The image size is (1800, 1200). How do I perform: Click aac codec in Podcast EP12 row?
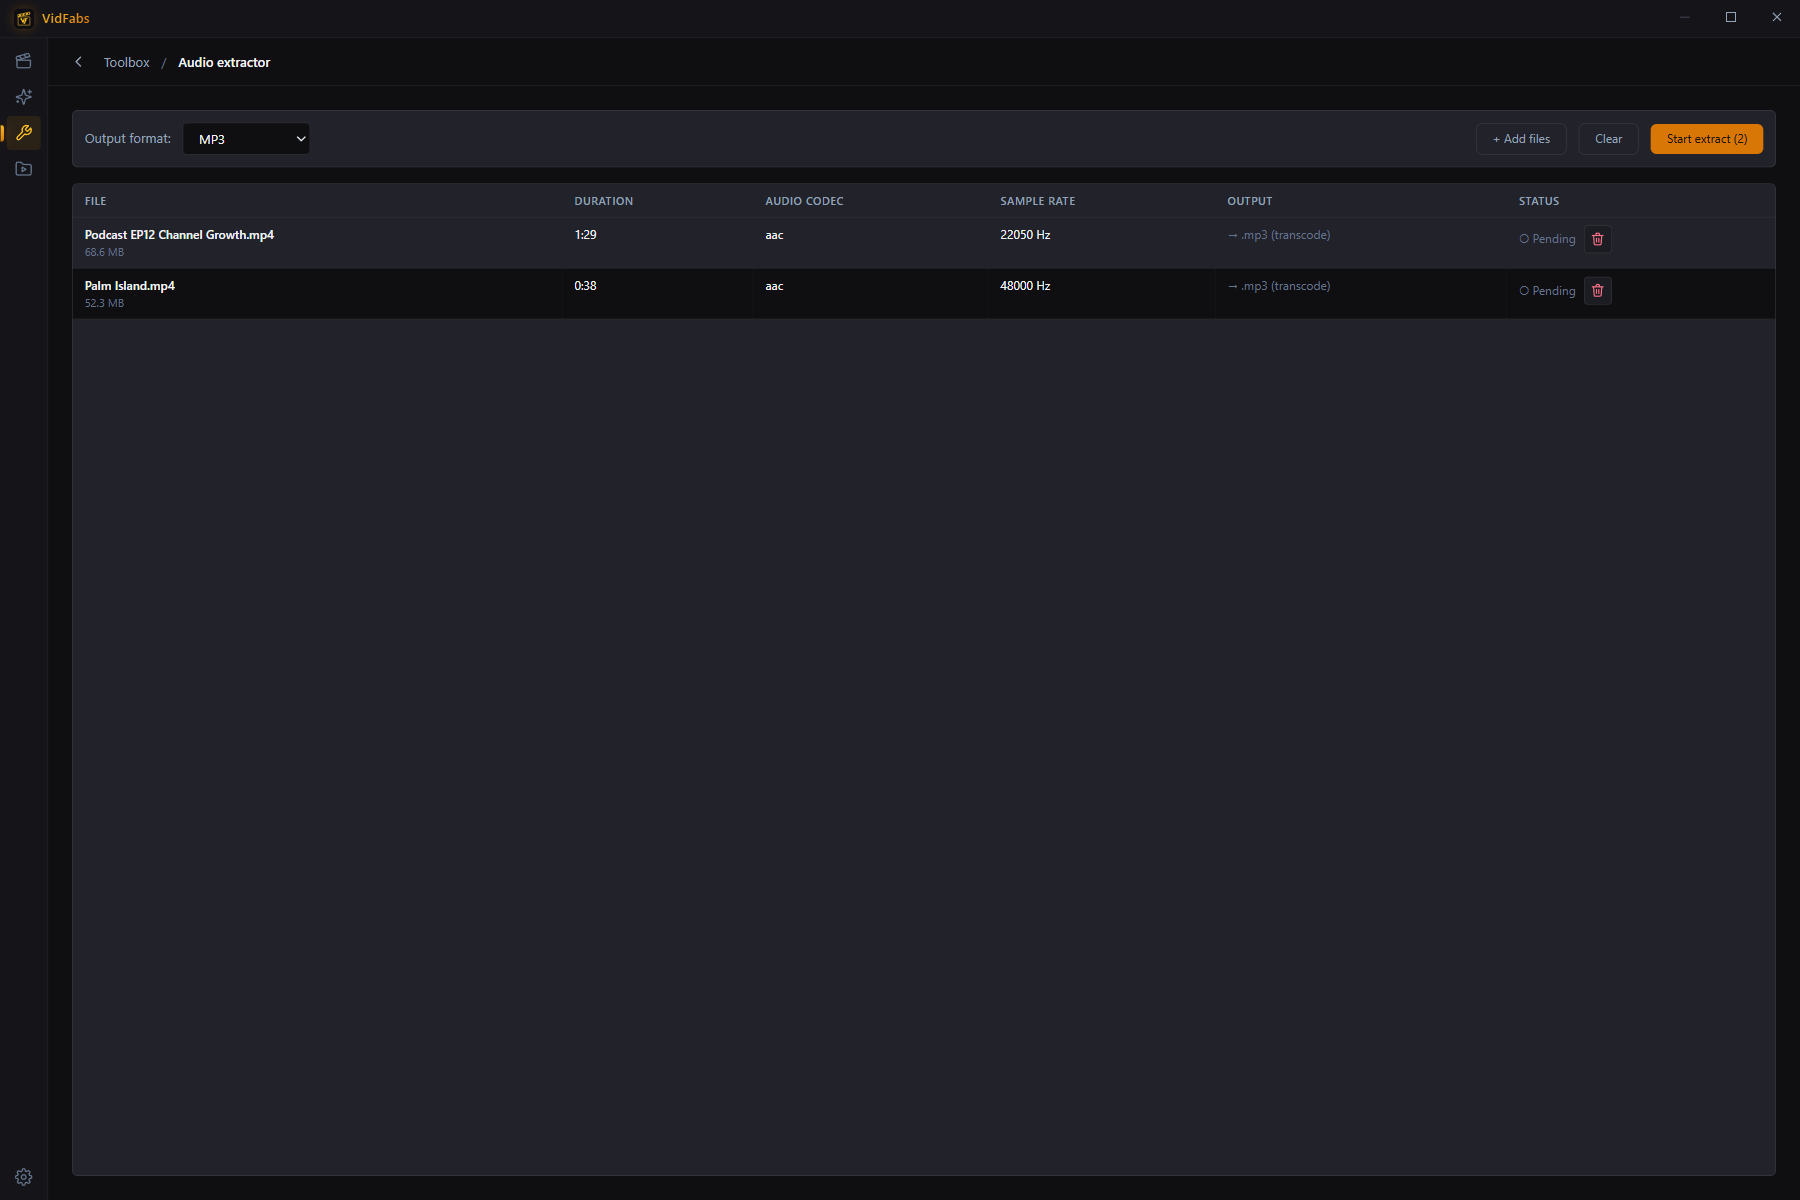coord(775,235)
